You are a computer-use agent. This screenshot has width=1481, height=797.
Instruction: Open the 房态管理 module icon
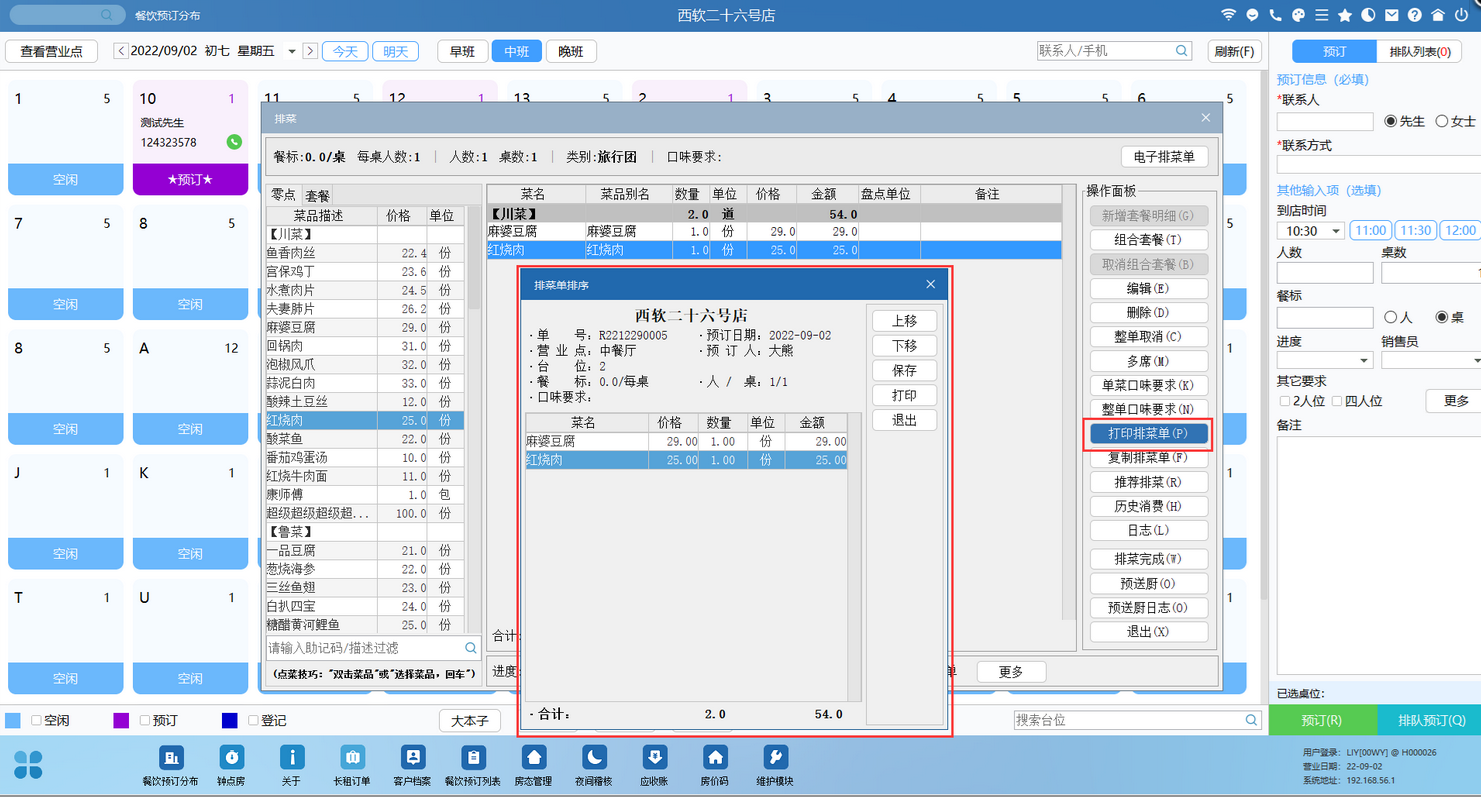pyautogui.click(x=534, y=757)
